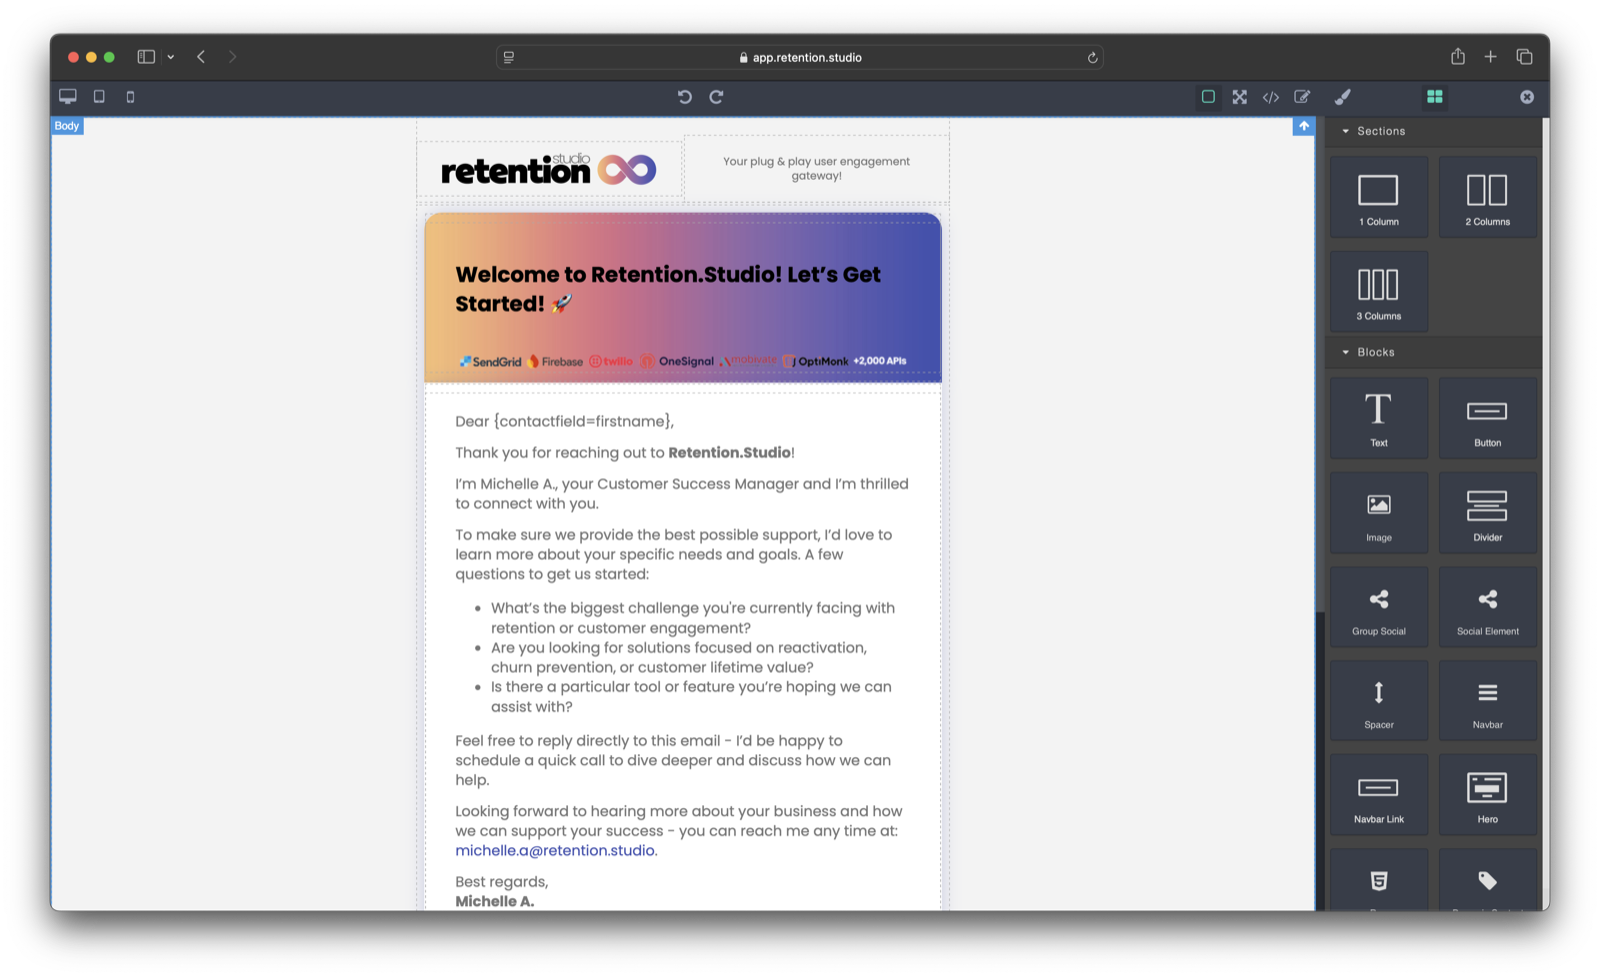Undo the last edit

(685, 97)
